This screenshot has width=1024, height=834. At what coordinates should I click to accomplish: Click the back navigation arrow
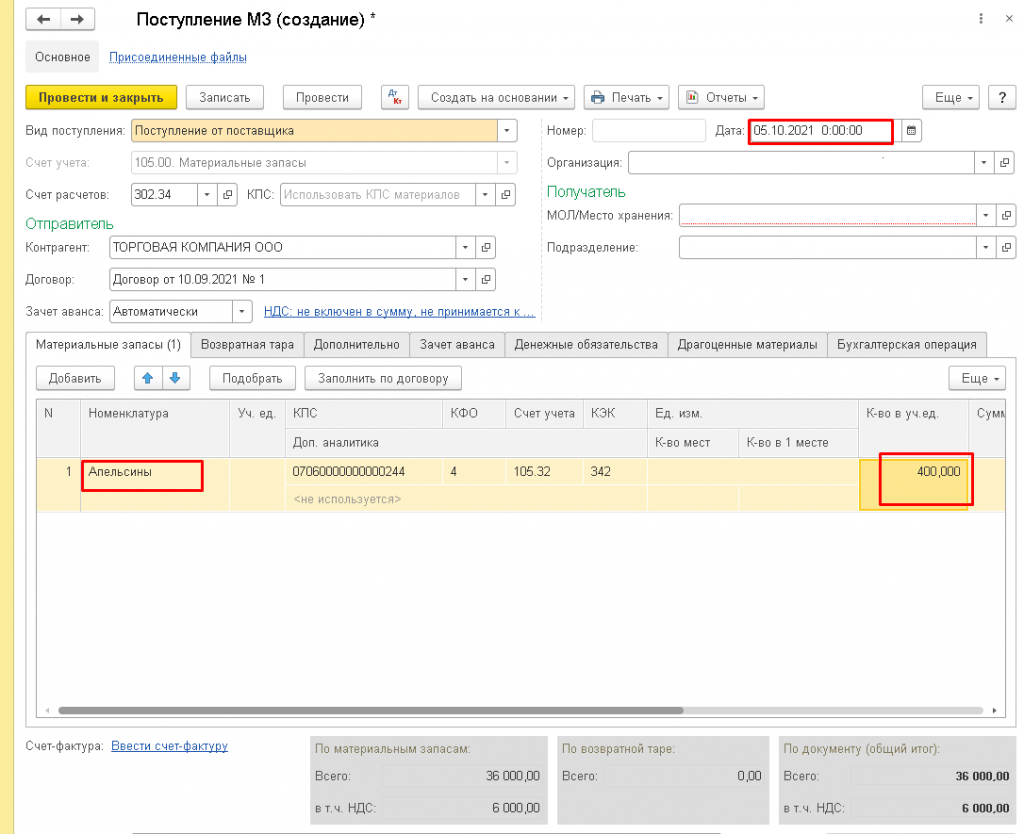[x=45, y=20]
